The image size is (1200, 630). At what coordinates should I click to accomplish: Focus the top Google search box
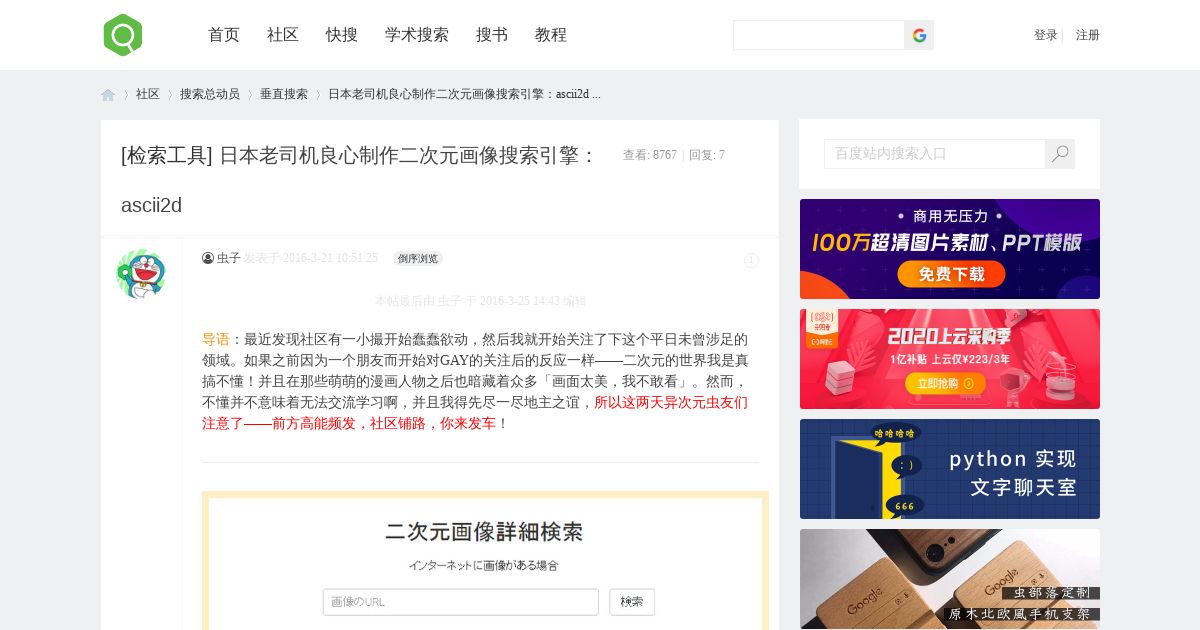coord(819,35)
